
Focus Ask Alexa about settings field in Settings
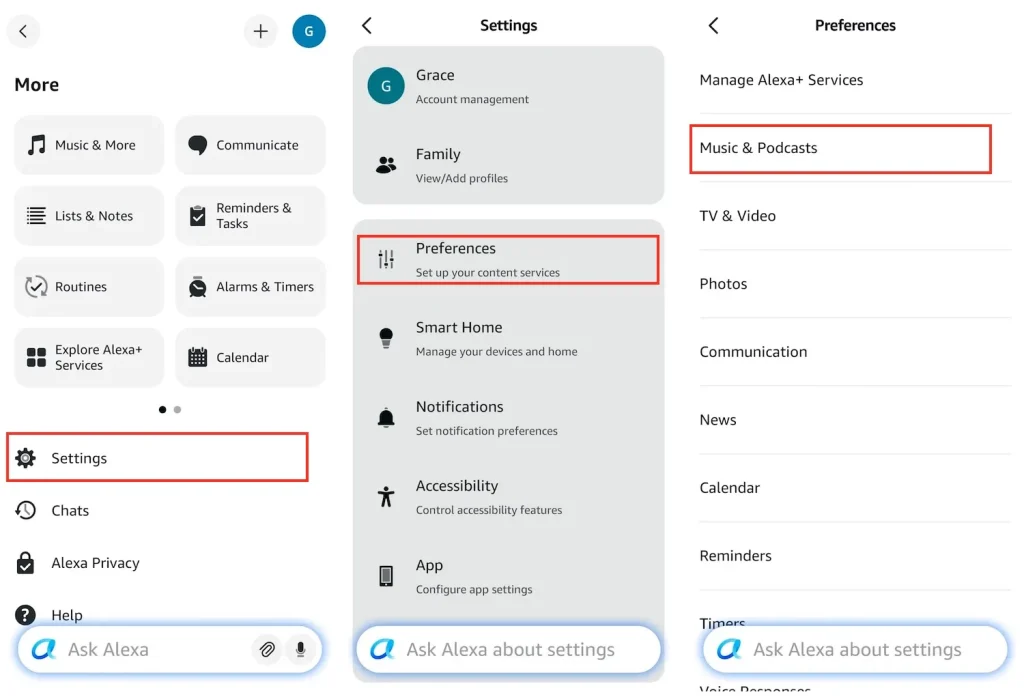tap(509, 649)
